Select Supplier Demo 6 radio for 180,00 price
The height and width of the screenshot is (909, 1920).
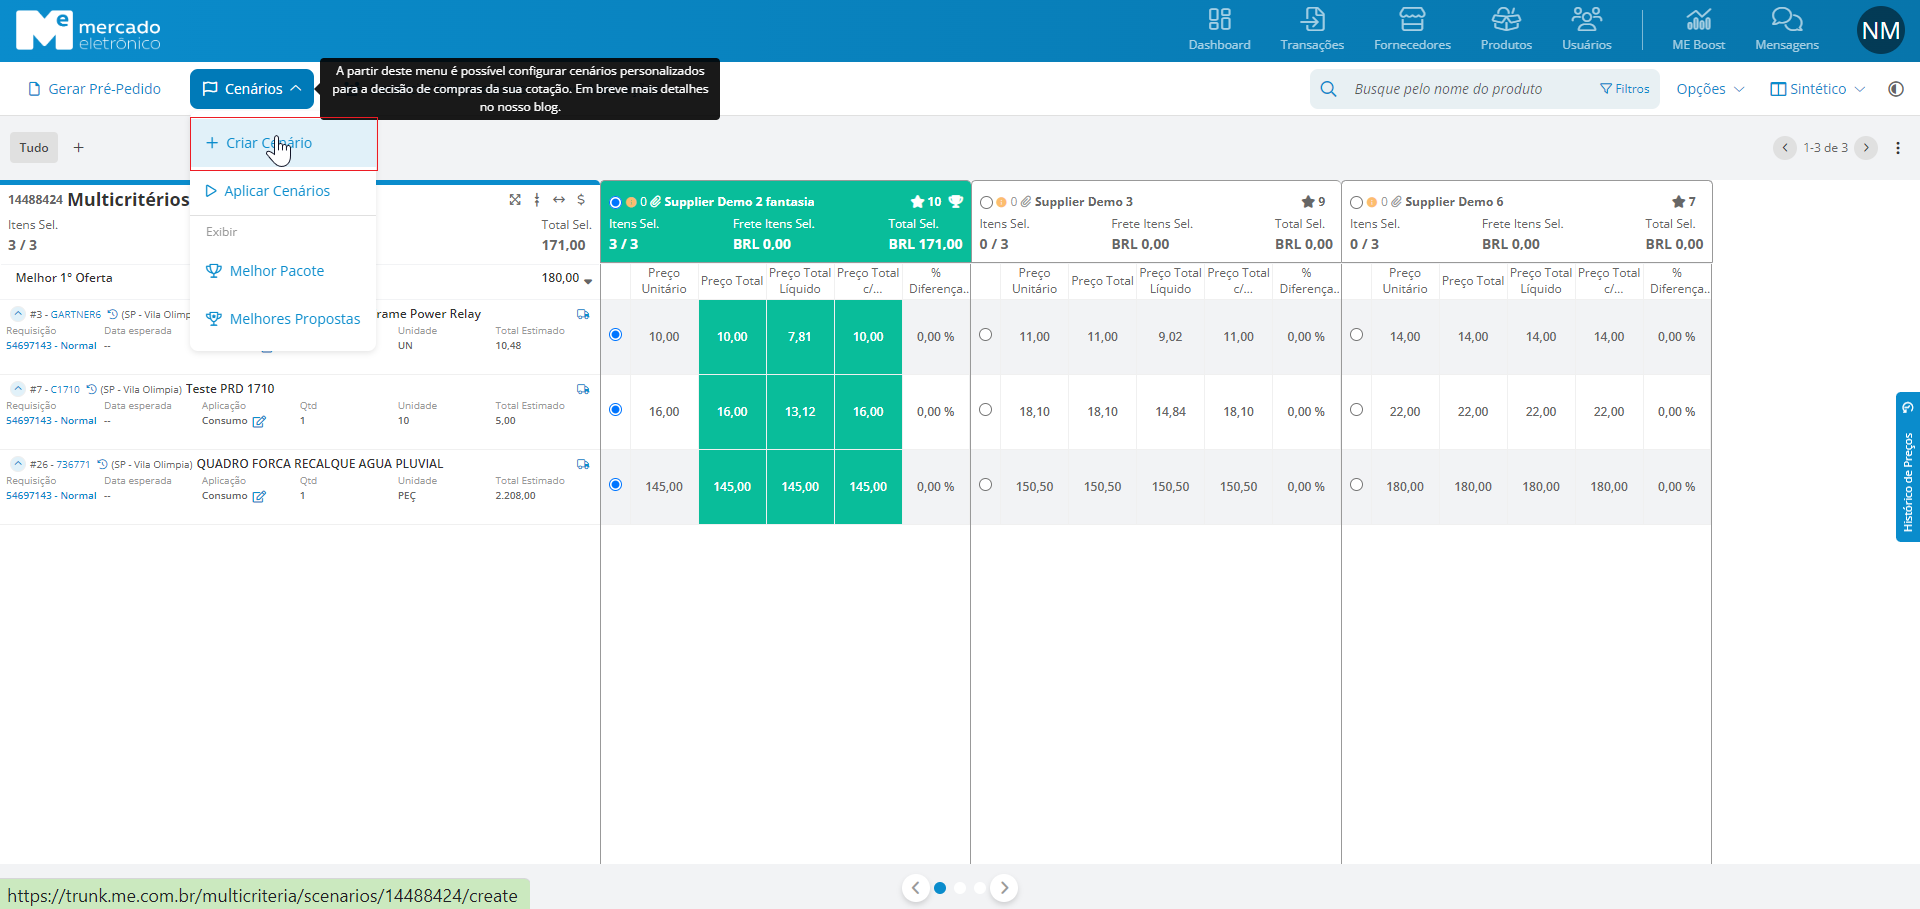(x=1356, y=485)
